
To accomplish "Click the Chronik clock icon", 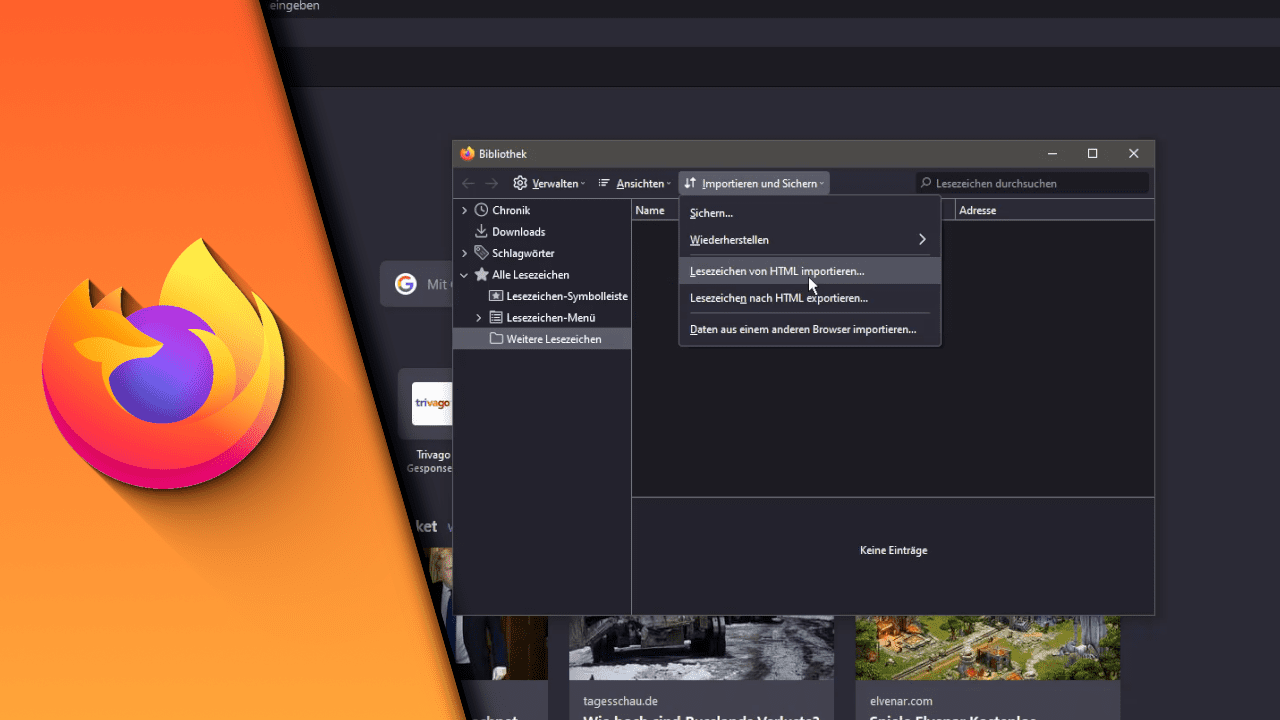I will pyautogui.click(x=482, y=210).
